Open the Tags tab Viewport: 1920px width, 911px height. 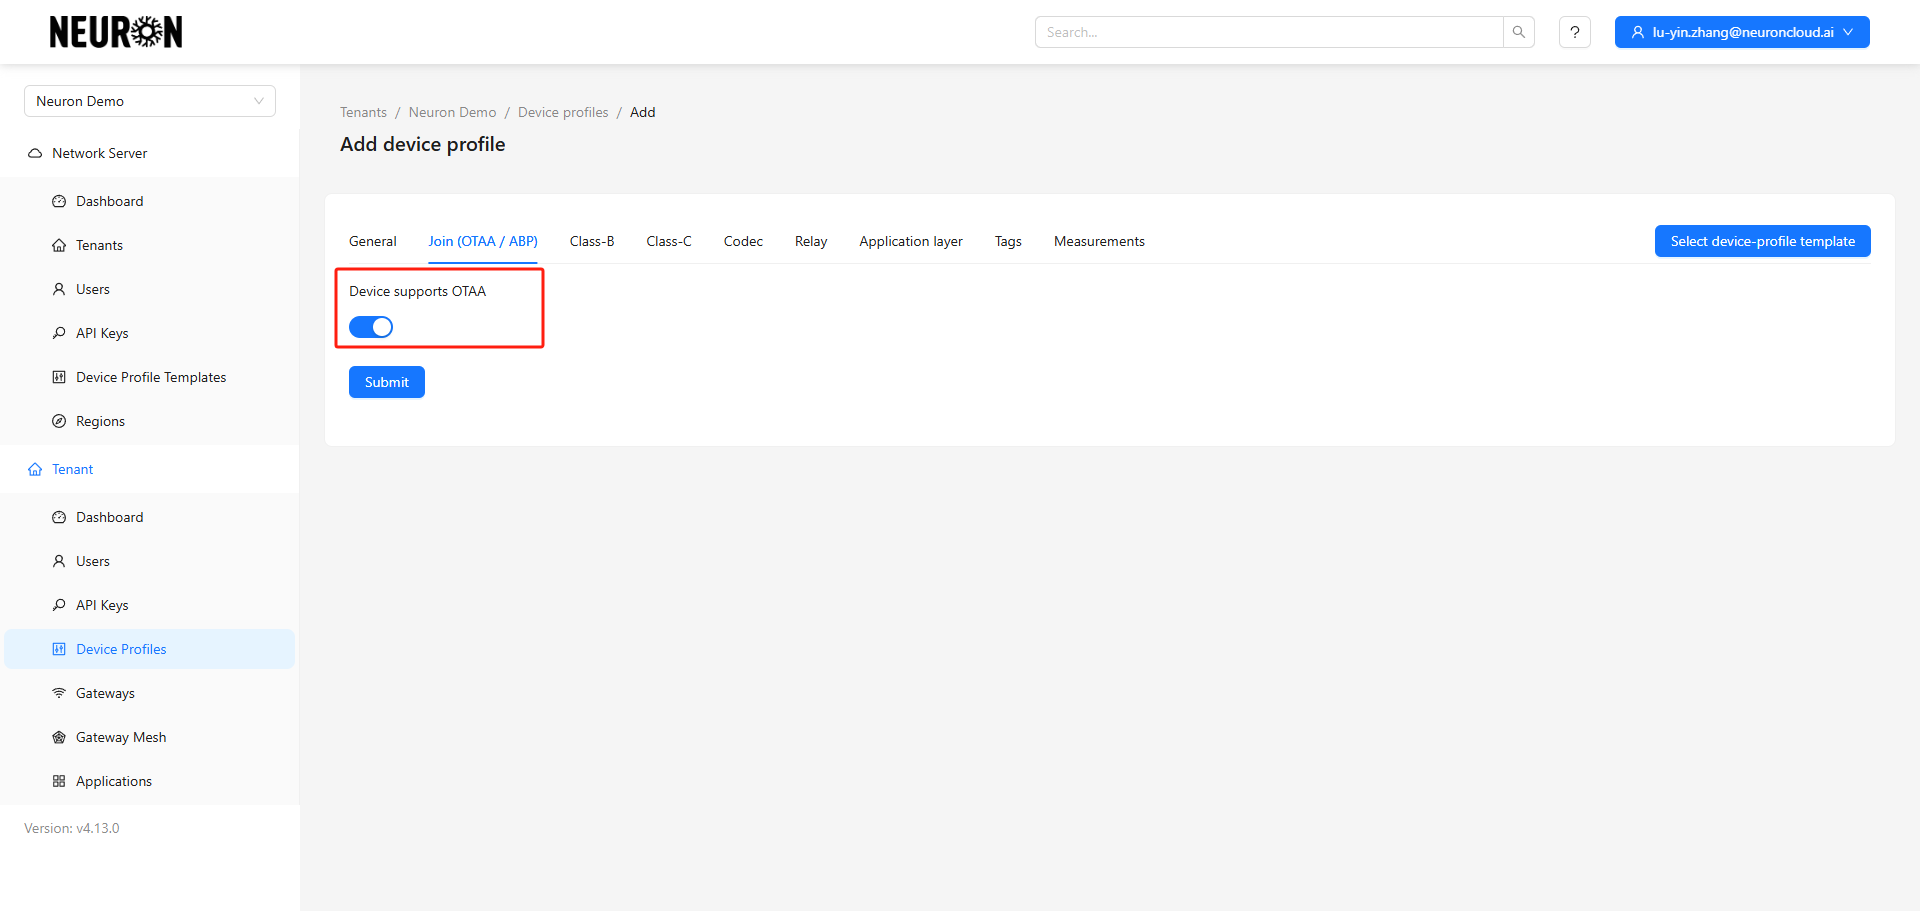(1008, 241)
